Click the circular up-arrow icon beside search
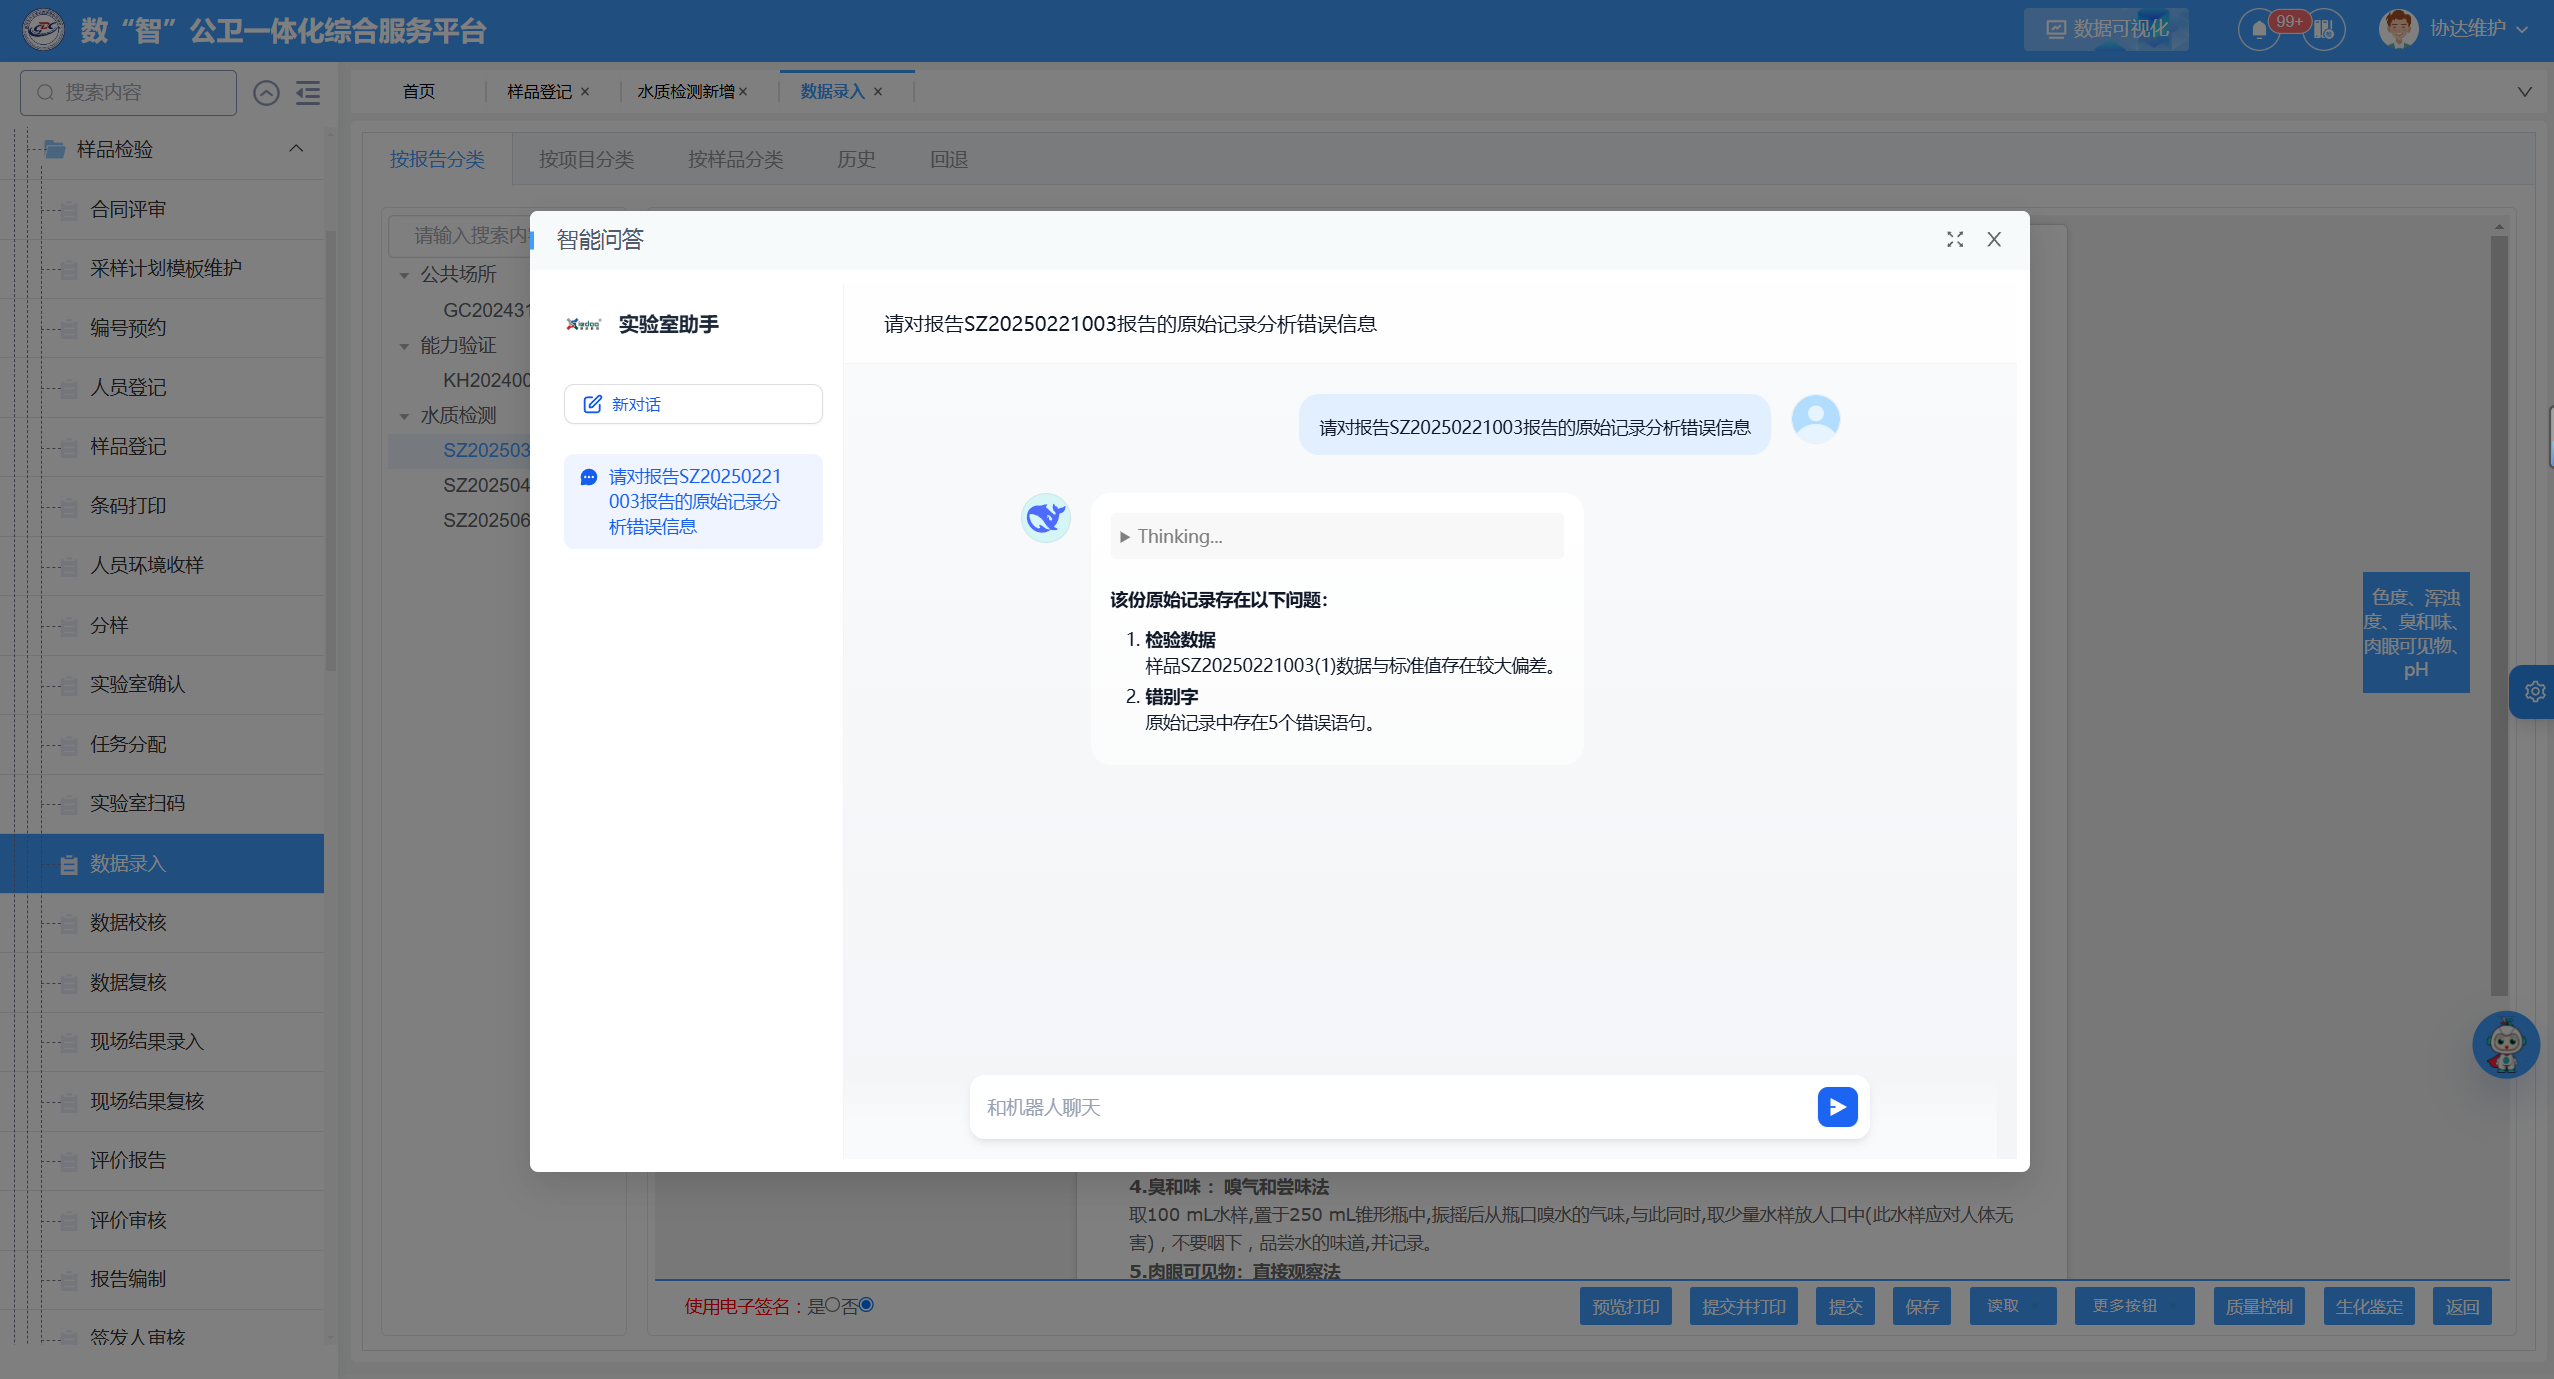Screen dimensions: 2554x1379 (266, 93)
